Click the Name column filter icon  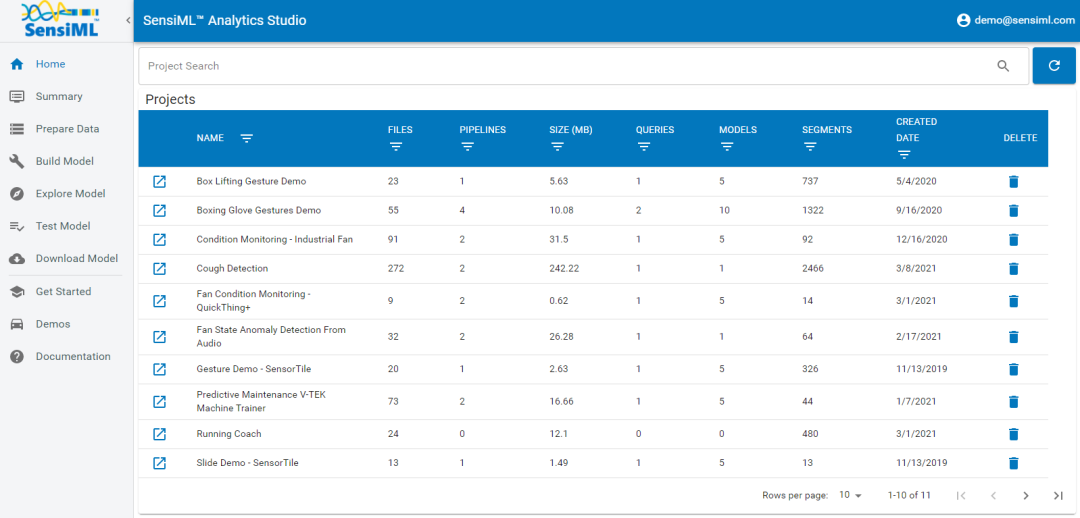click(247, 138)
